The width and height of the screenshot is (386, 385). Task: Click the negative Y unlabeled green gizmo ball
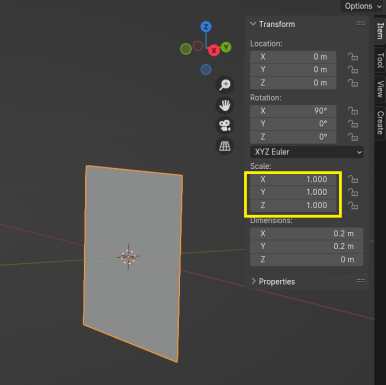click(x=186, y=49)
